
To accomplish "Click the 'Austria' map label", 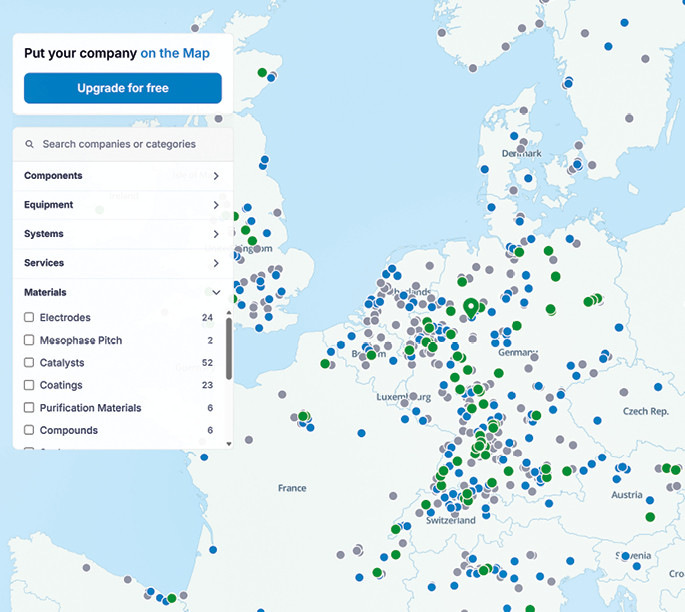I will click(626, 495).
